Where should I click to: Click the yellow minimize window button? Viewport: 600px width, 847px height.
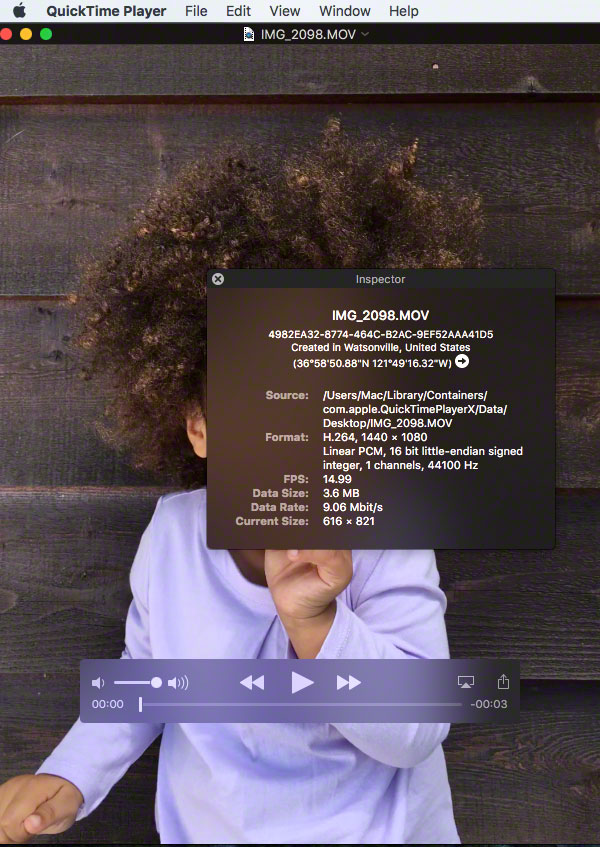coord(26,34)
